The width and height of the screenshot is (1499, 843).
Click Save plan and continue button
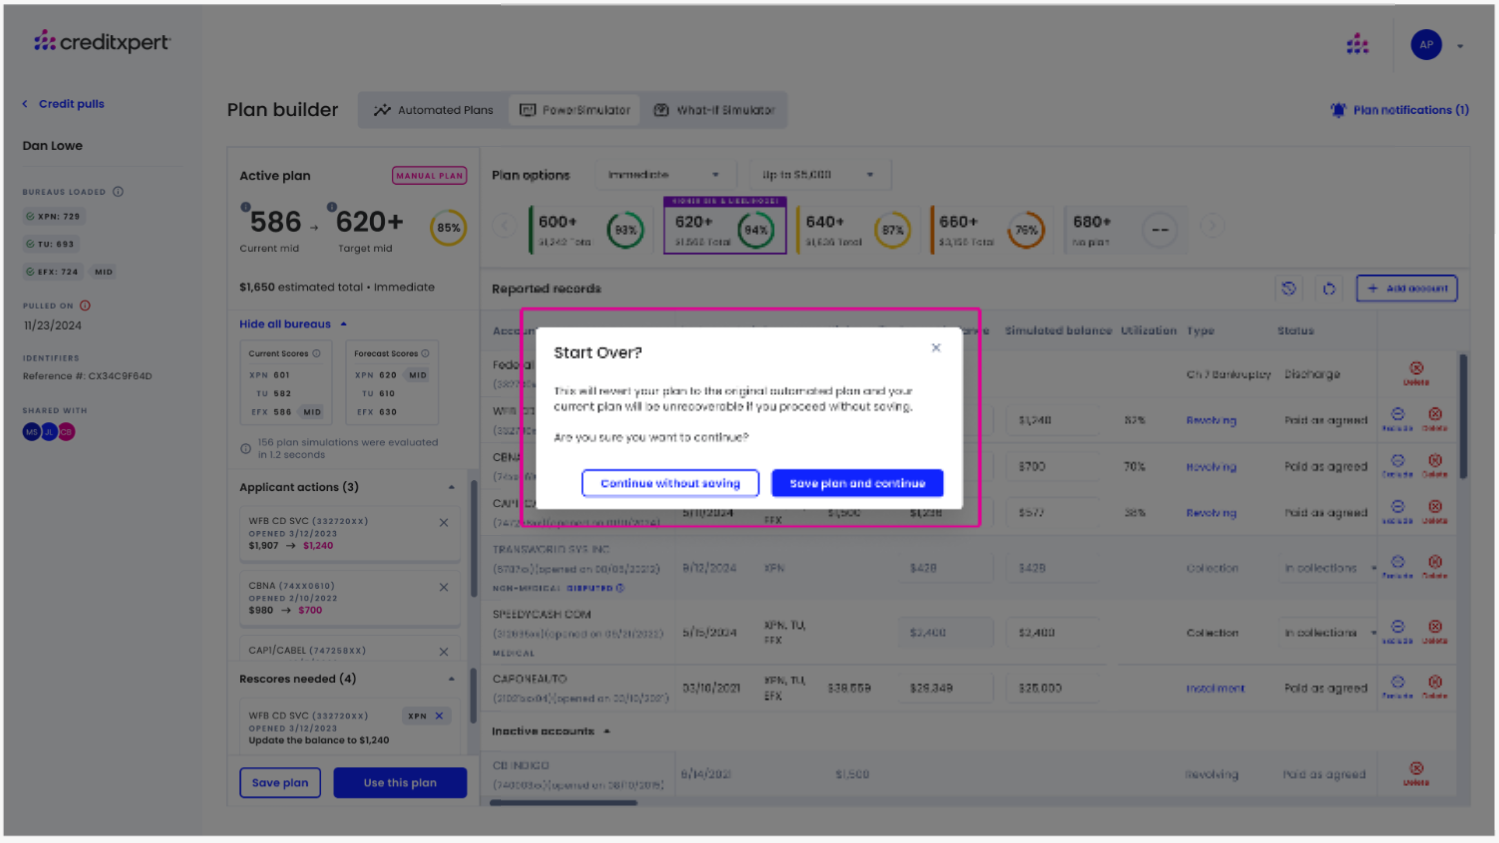point(857,483)
